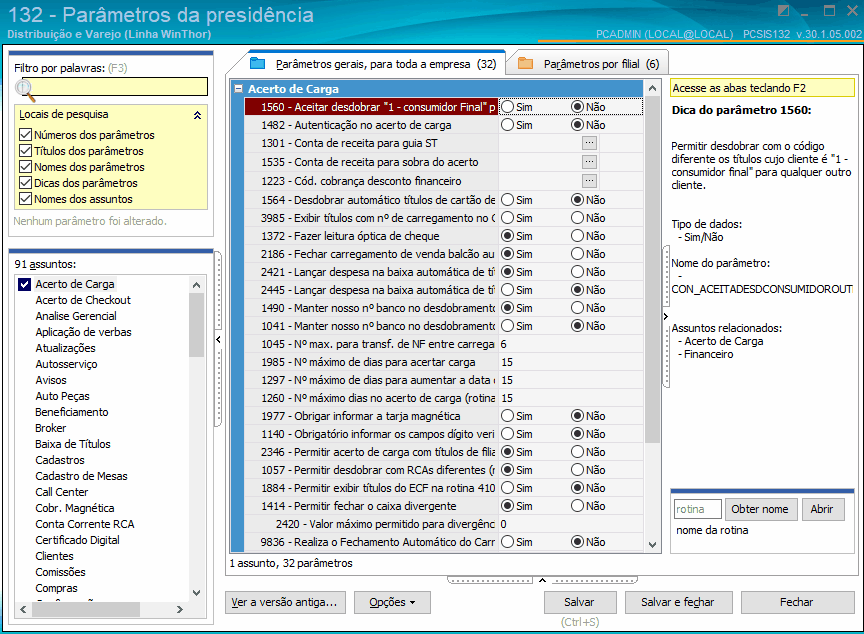864x634 pixels.
Task: Open lookup button for 1301 Conta de receita
Action: pos(589,143)
